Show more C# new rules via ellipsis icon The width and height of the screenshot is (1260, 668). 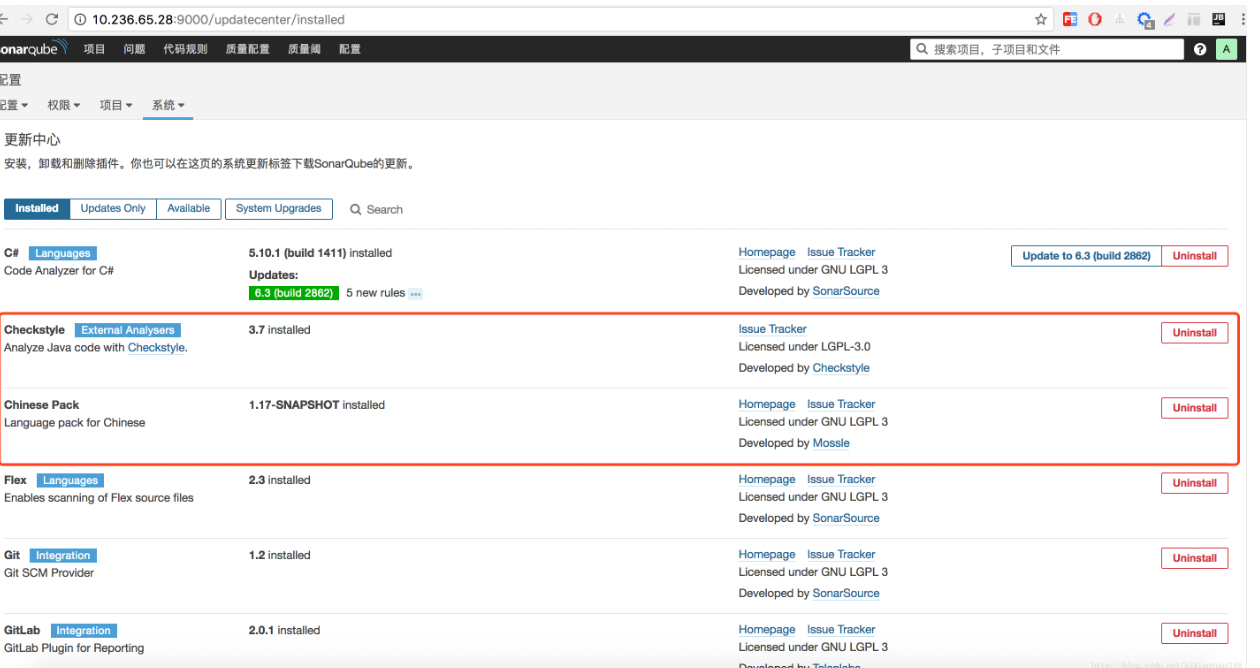415,293
